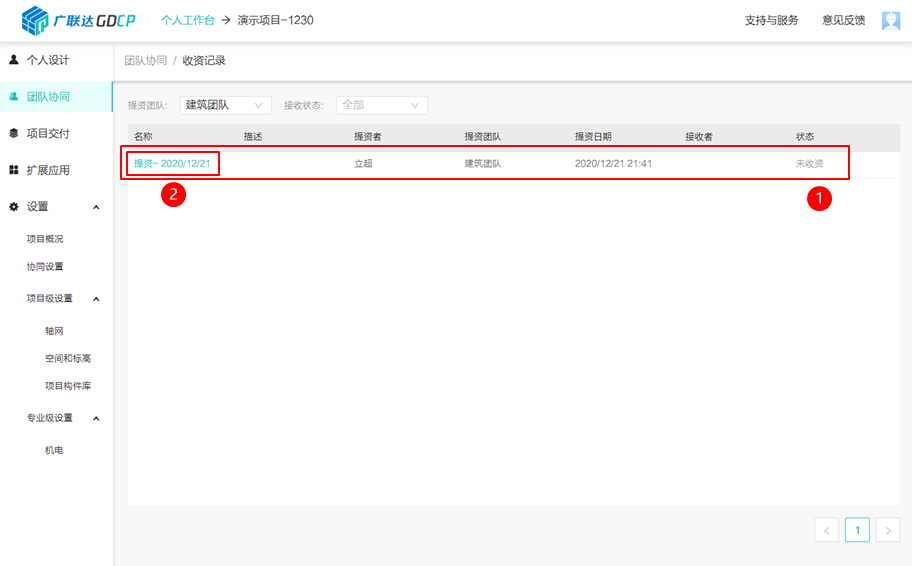Open the 接收状态 dropdown showing 全部

[382, 105]
